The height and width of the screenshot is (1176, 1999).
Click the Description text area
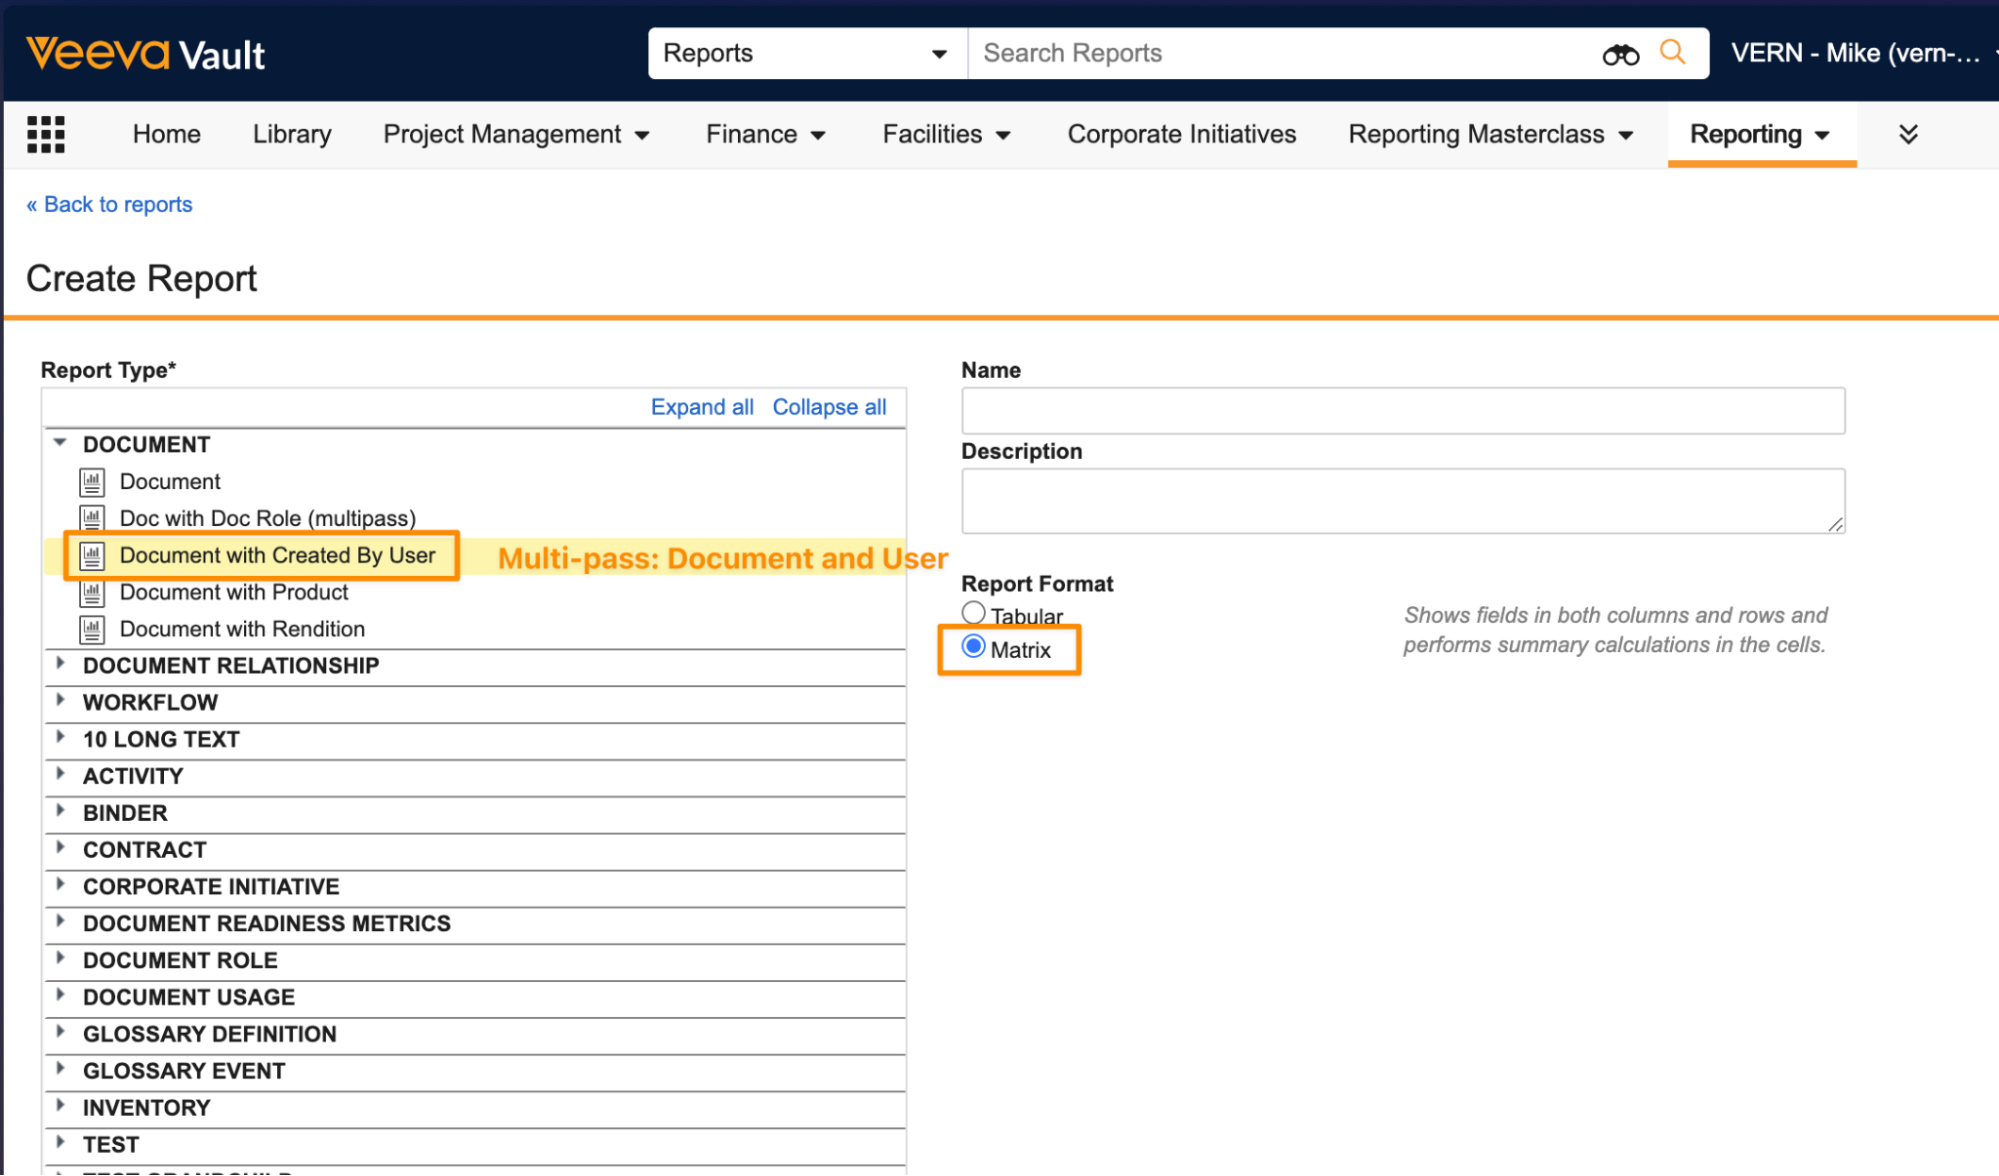pos(1403,501)
